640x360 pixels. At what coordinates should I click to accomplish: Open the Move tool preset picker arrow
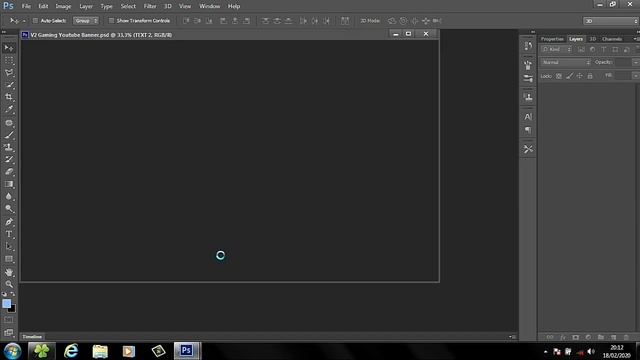(x=24, y=21)
